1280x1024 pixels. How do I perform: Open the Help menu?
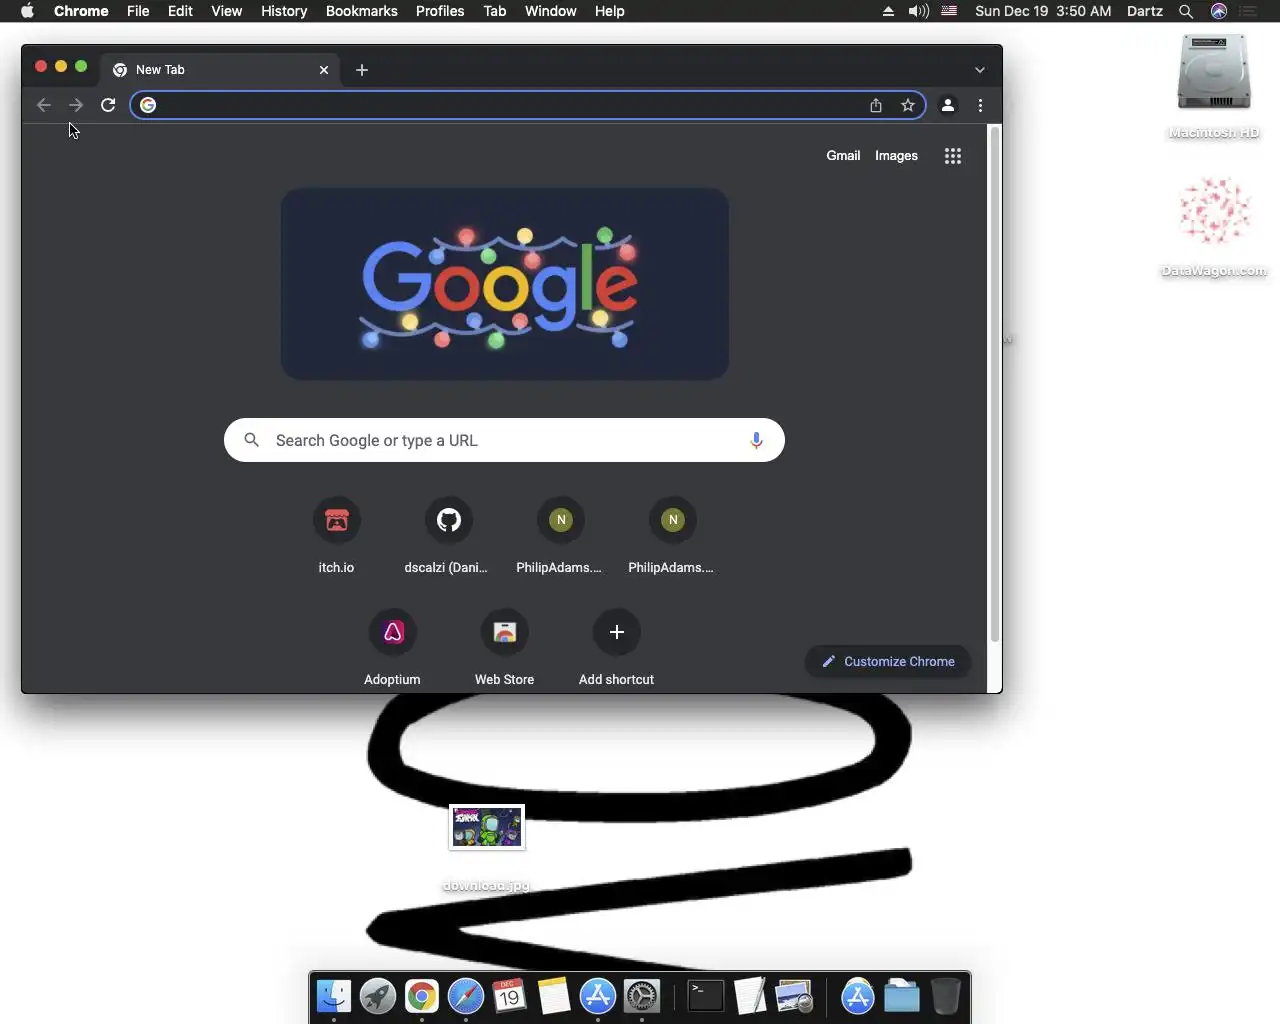coord(609,11)
